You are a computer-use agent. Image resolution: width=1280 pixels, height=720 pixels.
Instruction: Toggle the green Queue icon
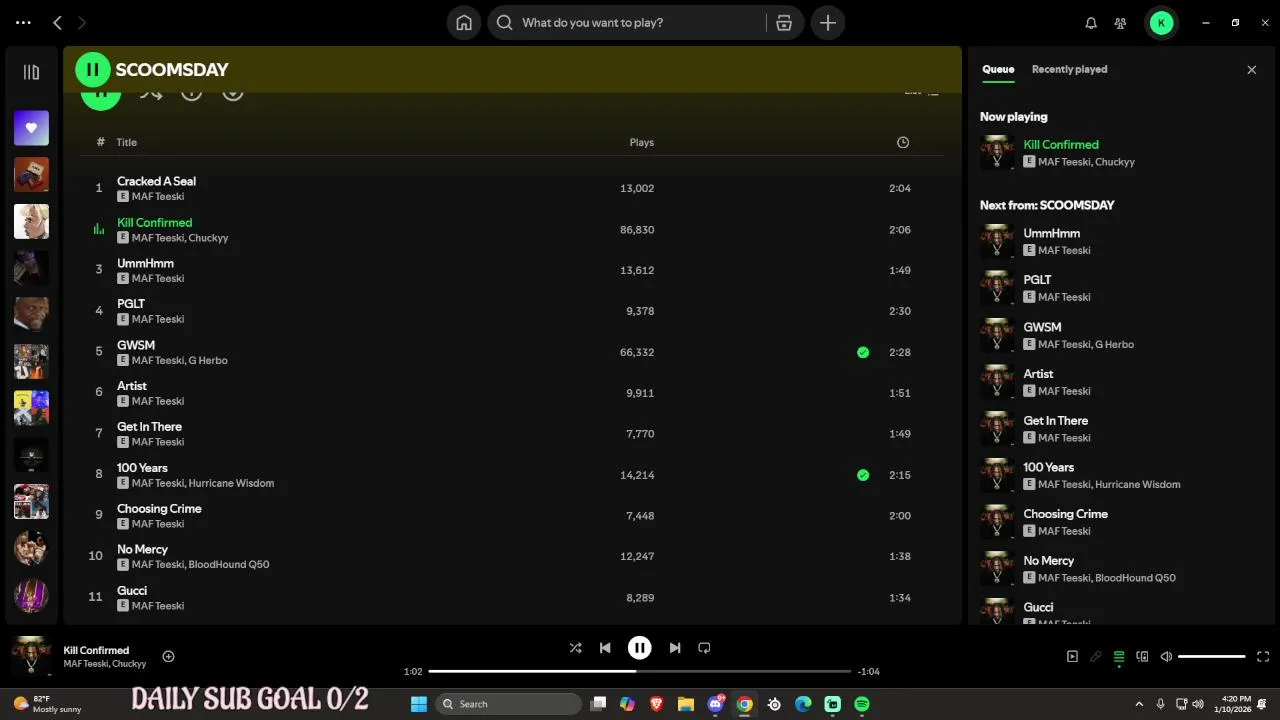coord(1119,657)
